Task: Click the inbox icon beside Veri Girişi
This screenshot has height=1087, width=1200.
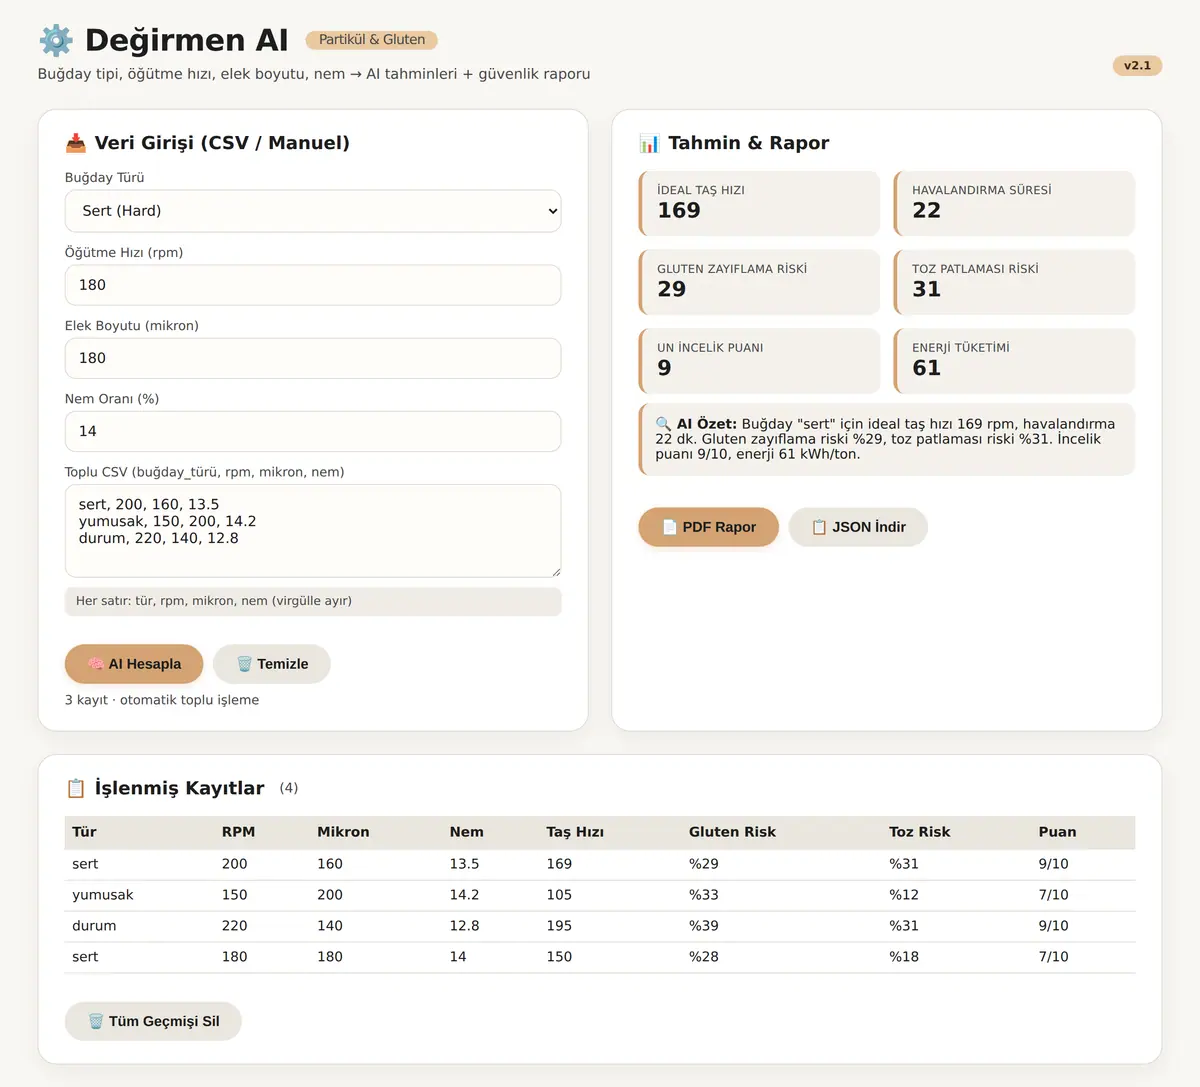Action: pos(76,143)
